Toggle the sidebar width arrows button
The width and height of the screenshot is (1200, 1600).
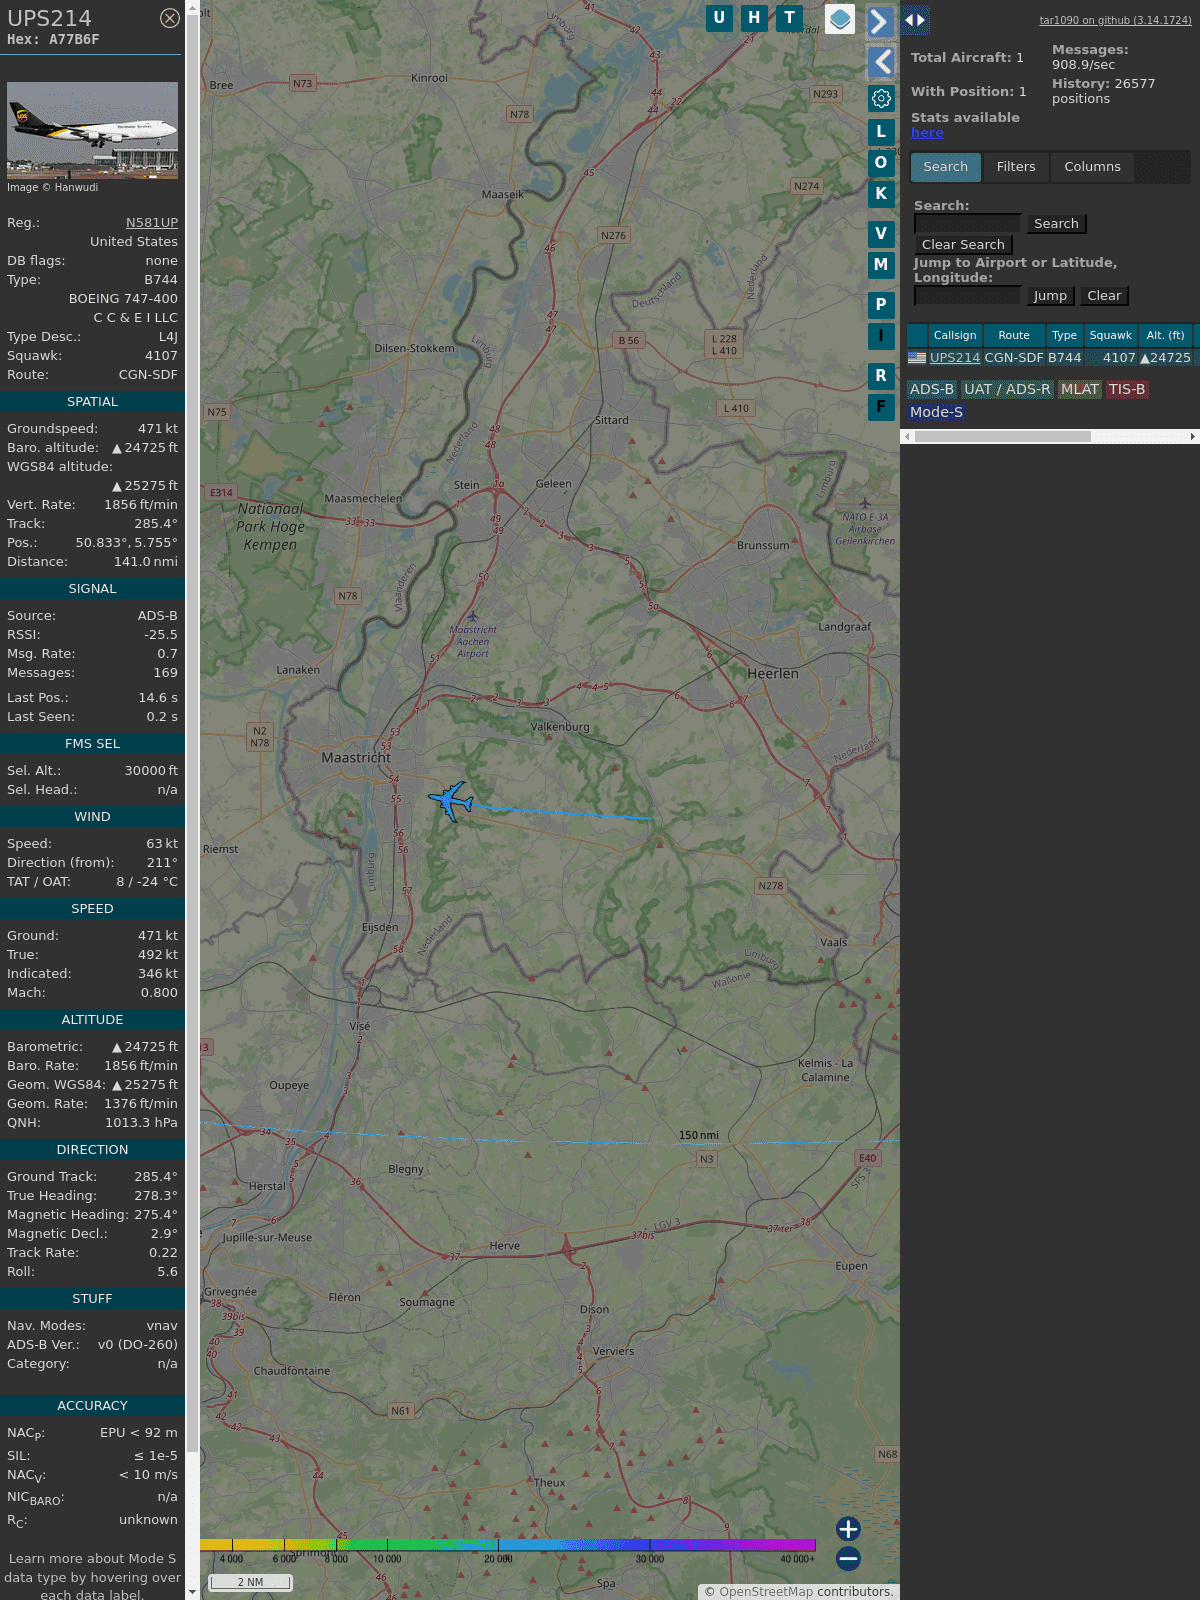pyautogui.click(x=915, y=20)
